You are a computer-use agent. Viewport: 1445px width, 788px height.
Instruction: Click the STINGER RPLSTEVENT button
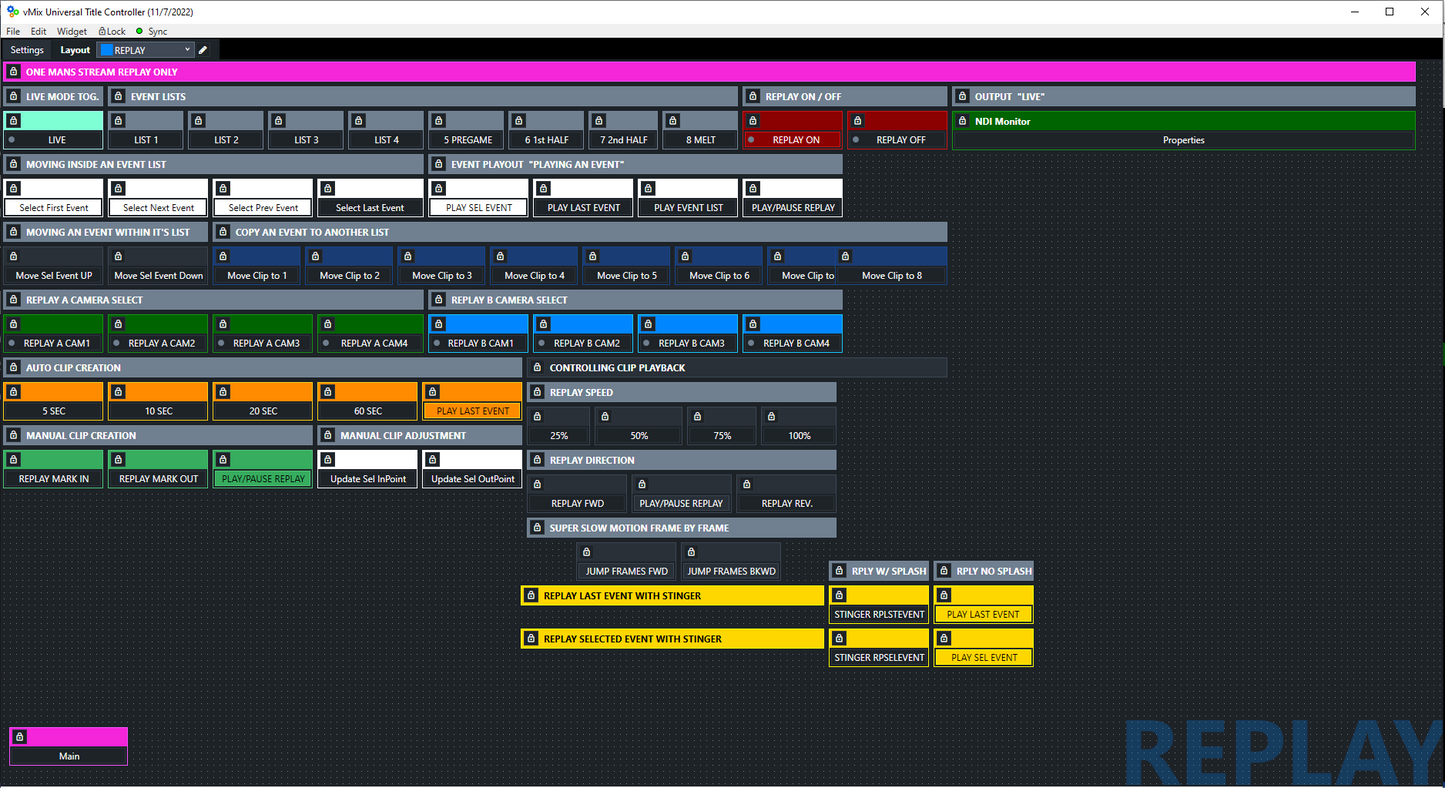(x=879, y=614)
